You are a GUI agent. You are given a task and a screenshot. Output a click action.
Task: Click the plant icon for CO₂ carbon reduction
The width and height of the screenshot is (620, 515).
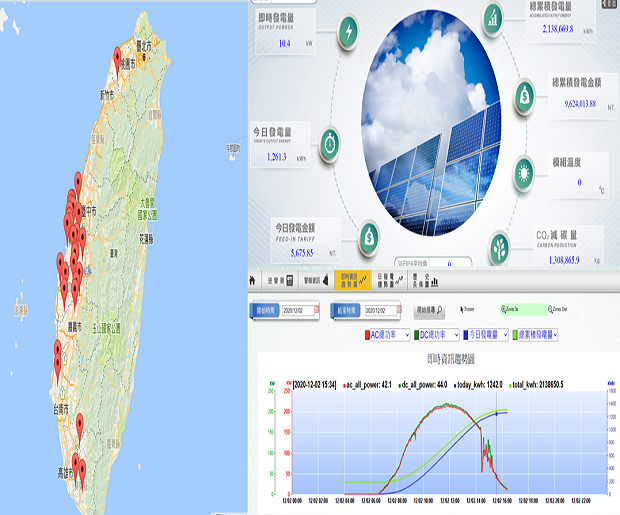499,244
